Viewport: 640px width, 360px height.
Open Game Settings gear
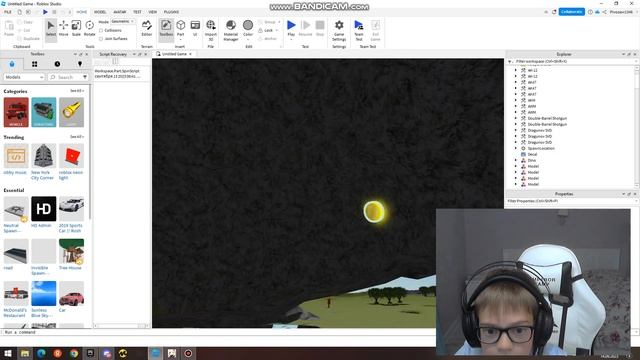339,30
